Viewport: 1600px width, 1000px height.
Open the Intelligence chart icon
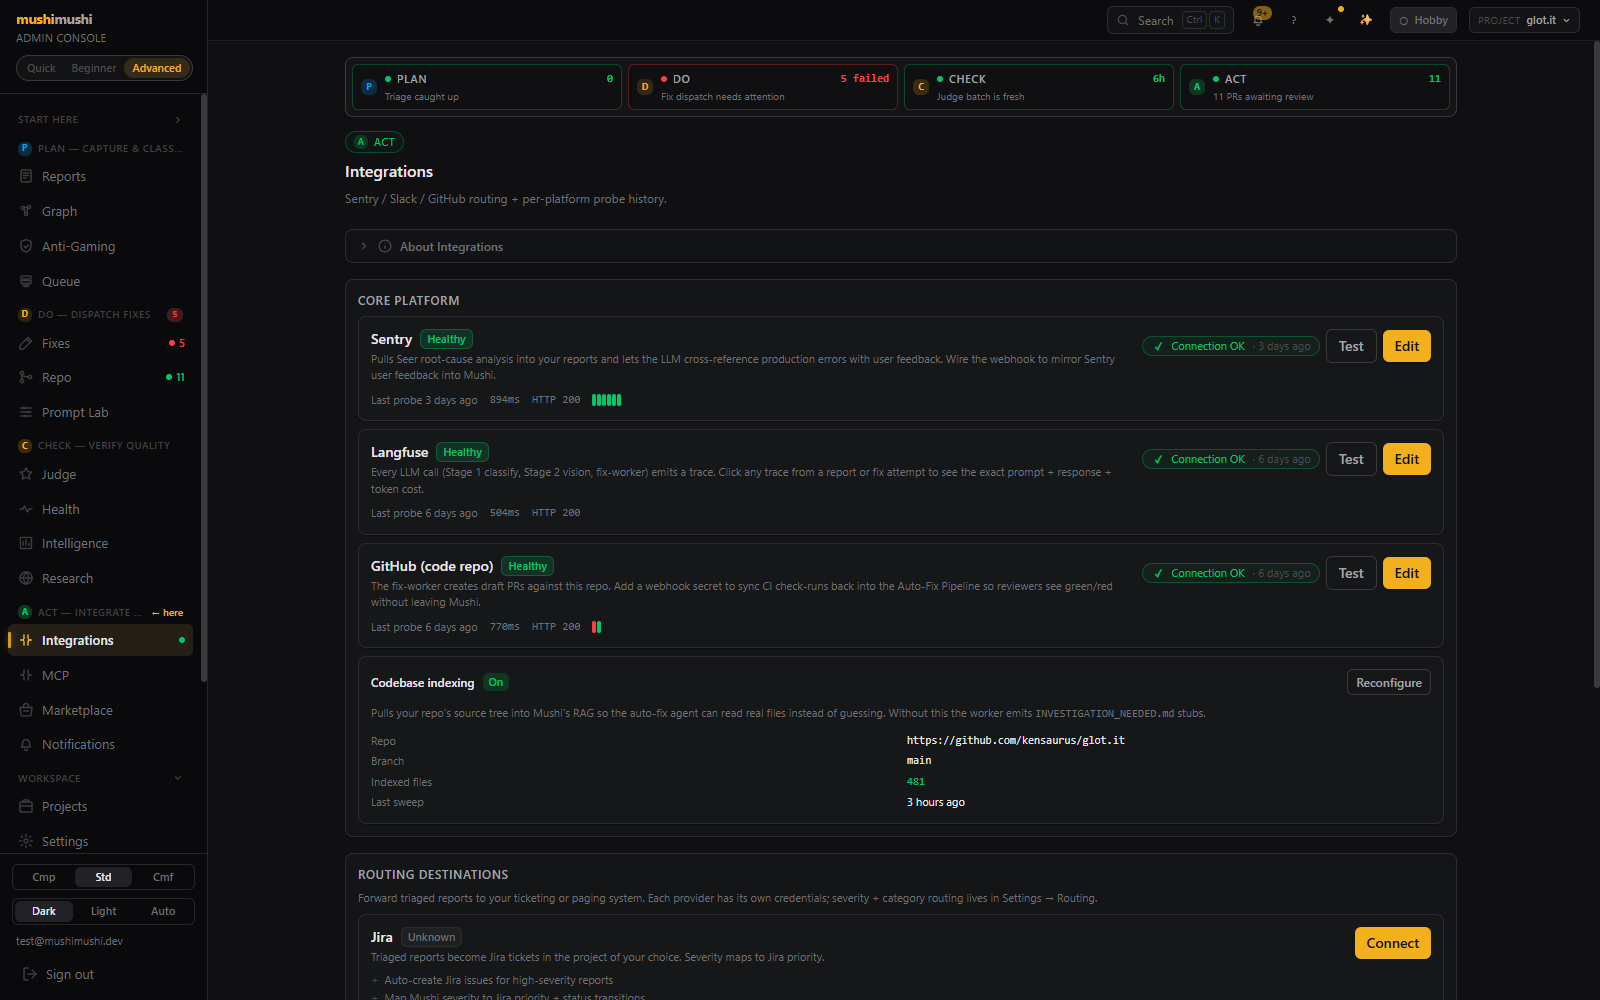(x=26, y=543)
